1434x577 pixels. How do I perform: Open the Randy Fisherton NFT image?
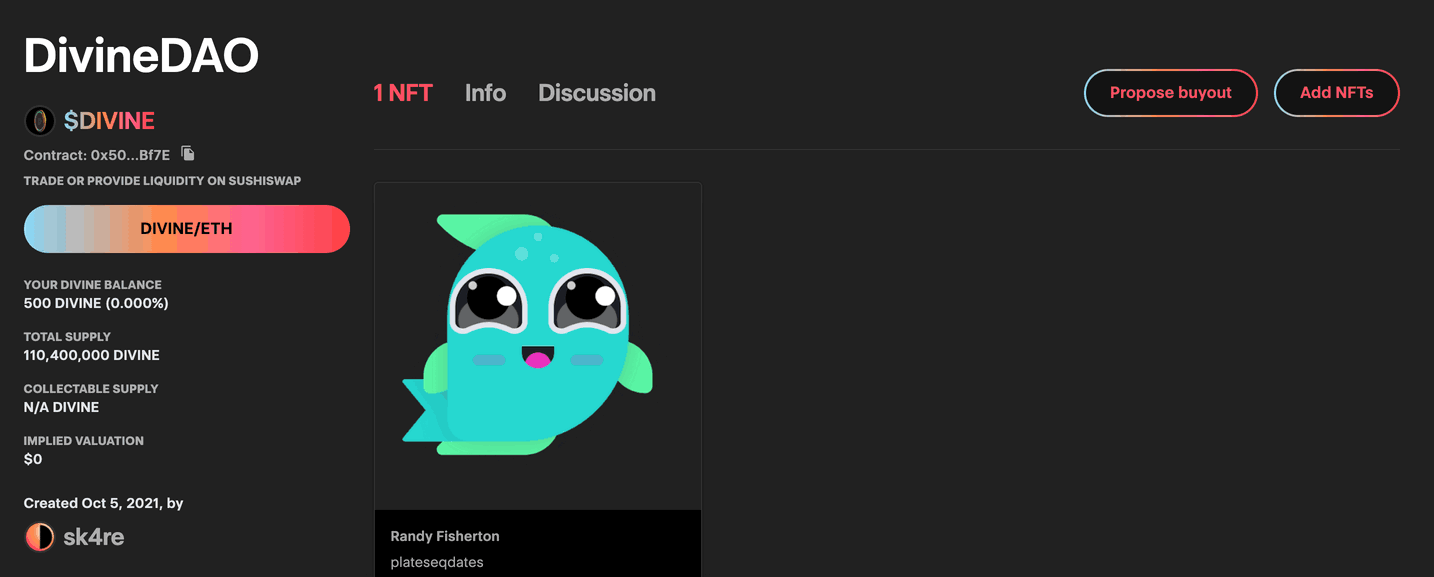coord(538,346)
